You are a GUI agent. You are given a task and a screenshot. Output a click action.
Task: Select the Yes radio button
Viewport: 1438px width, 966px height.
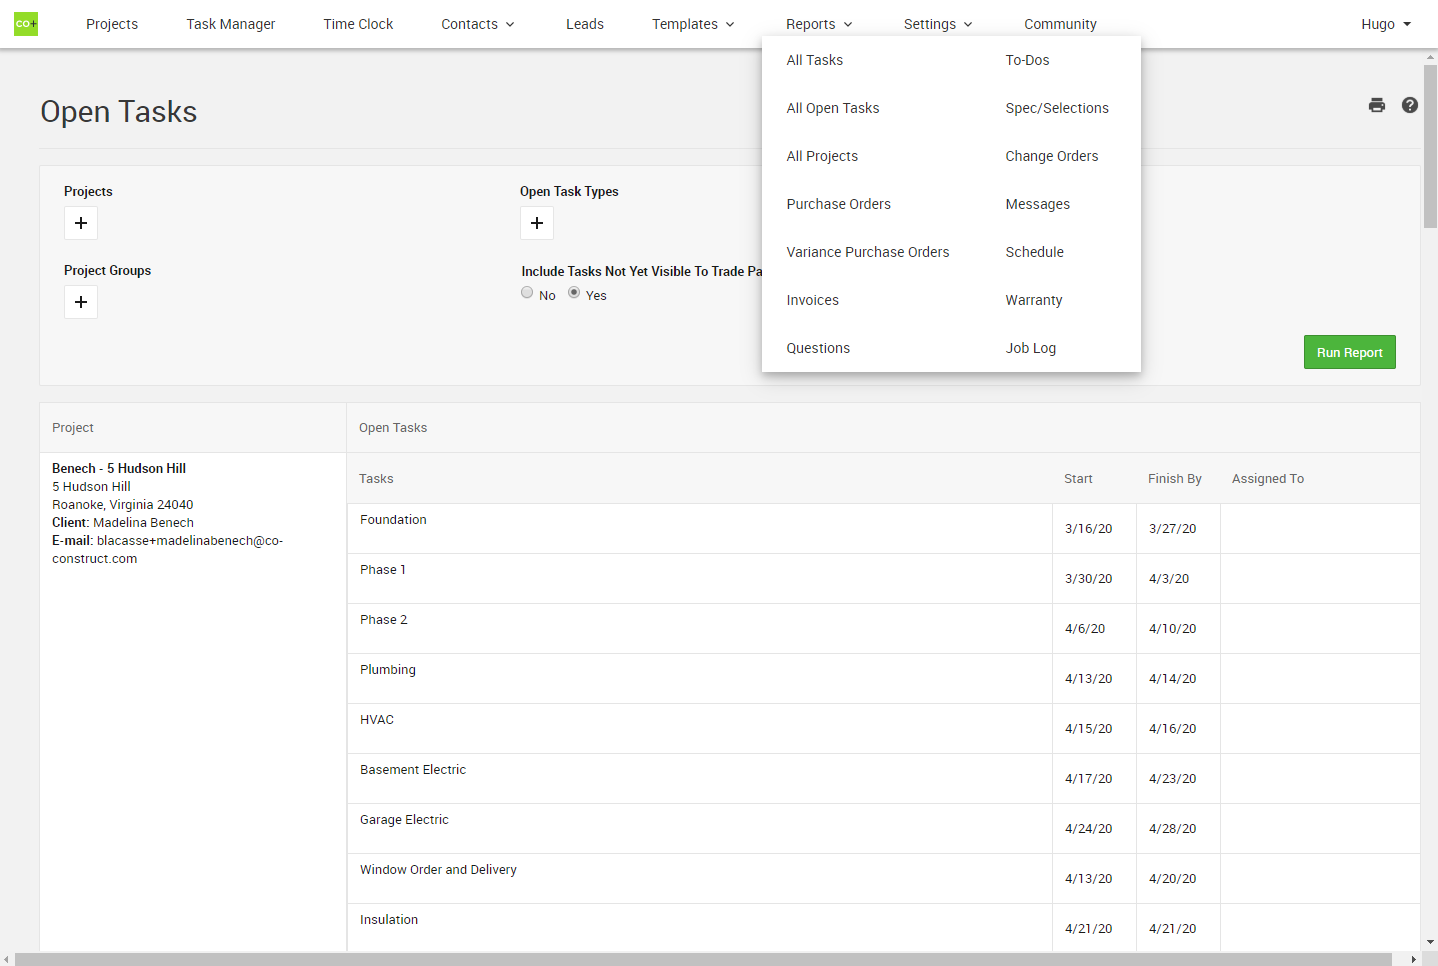[x=574, y=292]
